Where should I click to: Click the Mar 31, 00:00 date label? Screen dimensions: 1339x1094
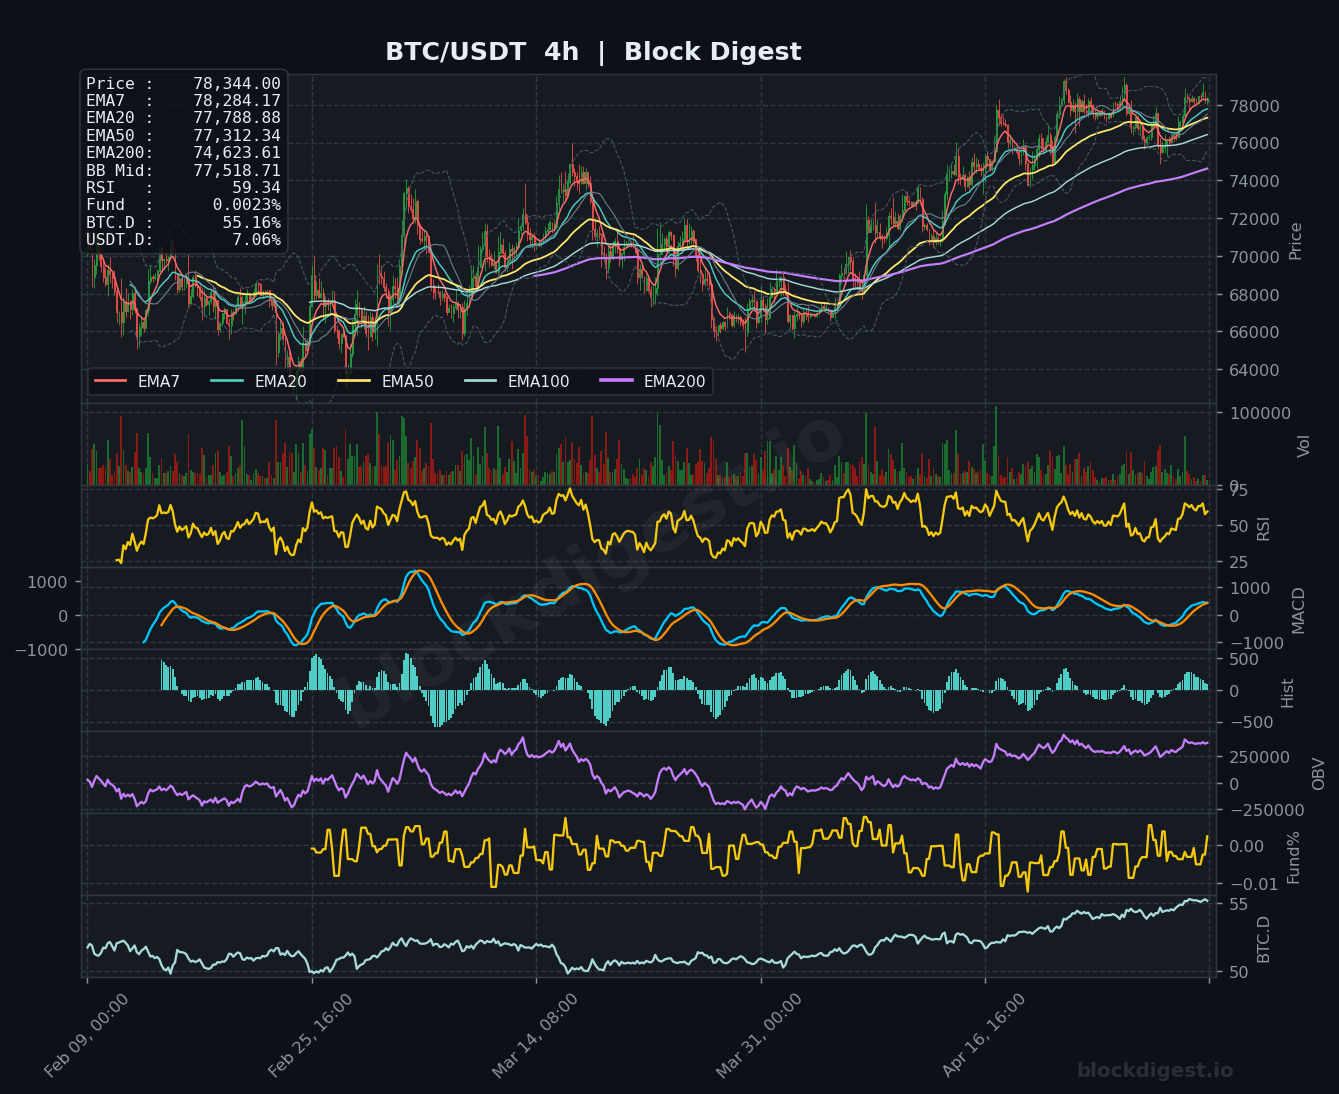point(759,1036)
